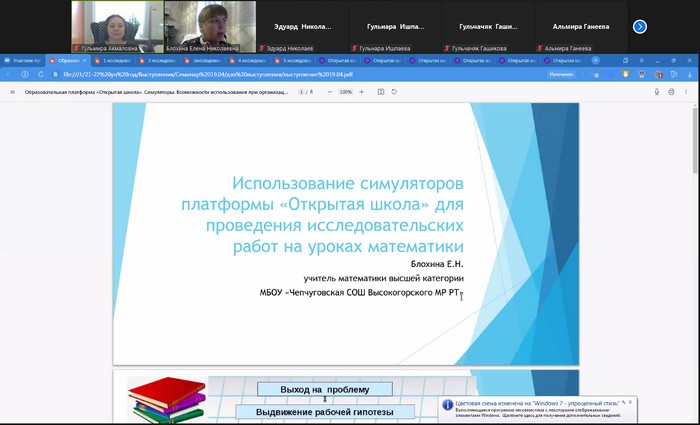The width and height of the screenshot is (700, 425).
Task: Select Блохина Елена Николаевна's video thumbnail
Action: coord(210,27)
